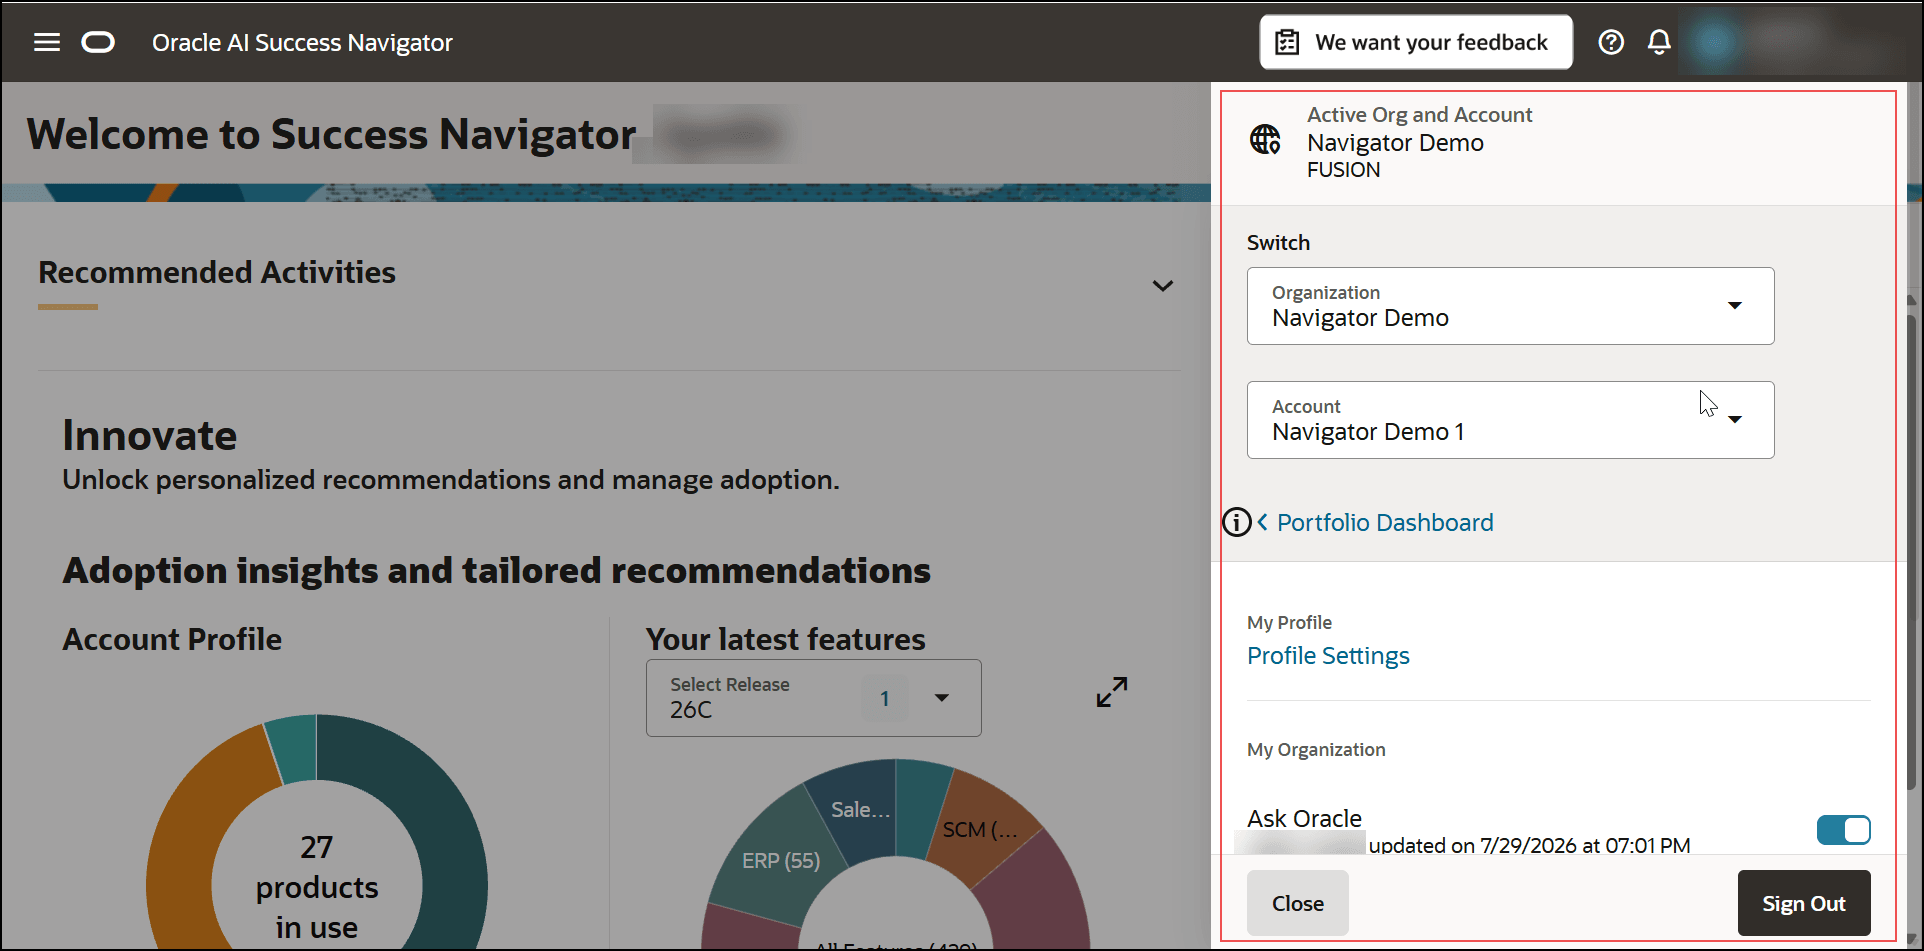Click the 'Your latest features' heading
This screenshot has height=951, width=1924.
(x=785, y=639)
